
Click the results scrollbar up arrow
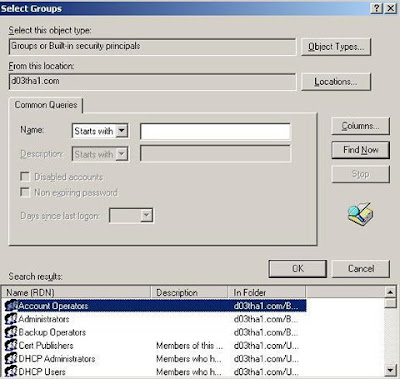coord(390,292)
